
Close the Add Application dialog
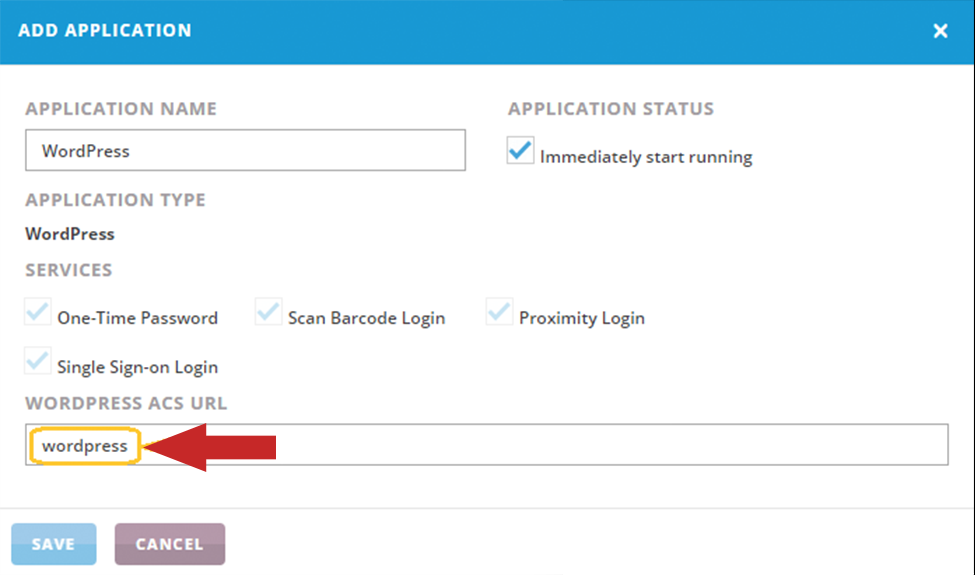pos(940,30)
